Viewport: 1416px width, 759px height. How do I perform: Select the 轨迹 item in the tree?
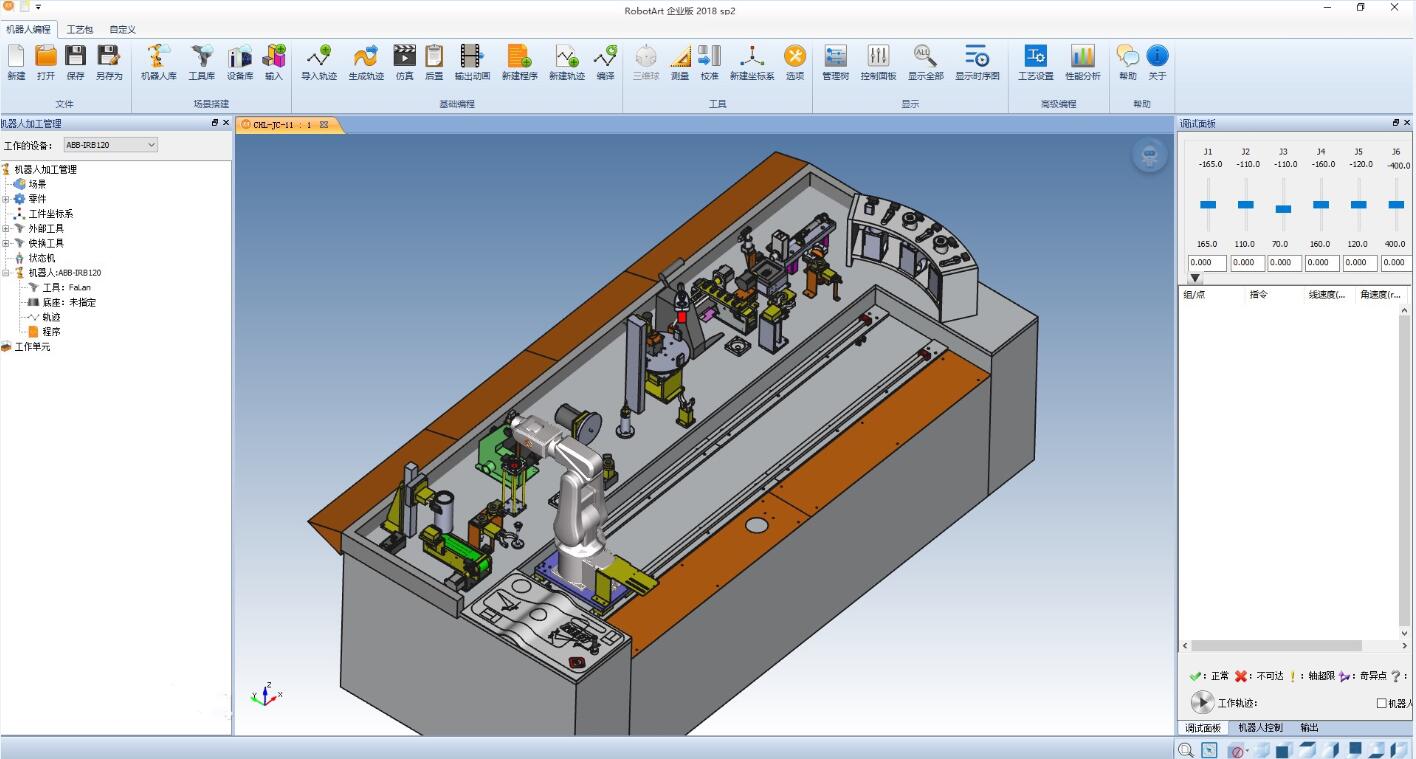pos(51,317)
